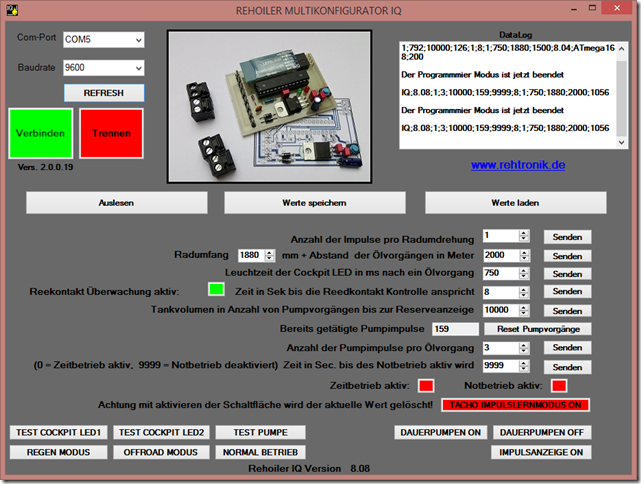Click the TACHO IMPULSLERNMODUS ON button
641x484 pixels.
tap(515, 405)
